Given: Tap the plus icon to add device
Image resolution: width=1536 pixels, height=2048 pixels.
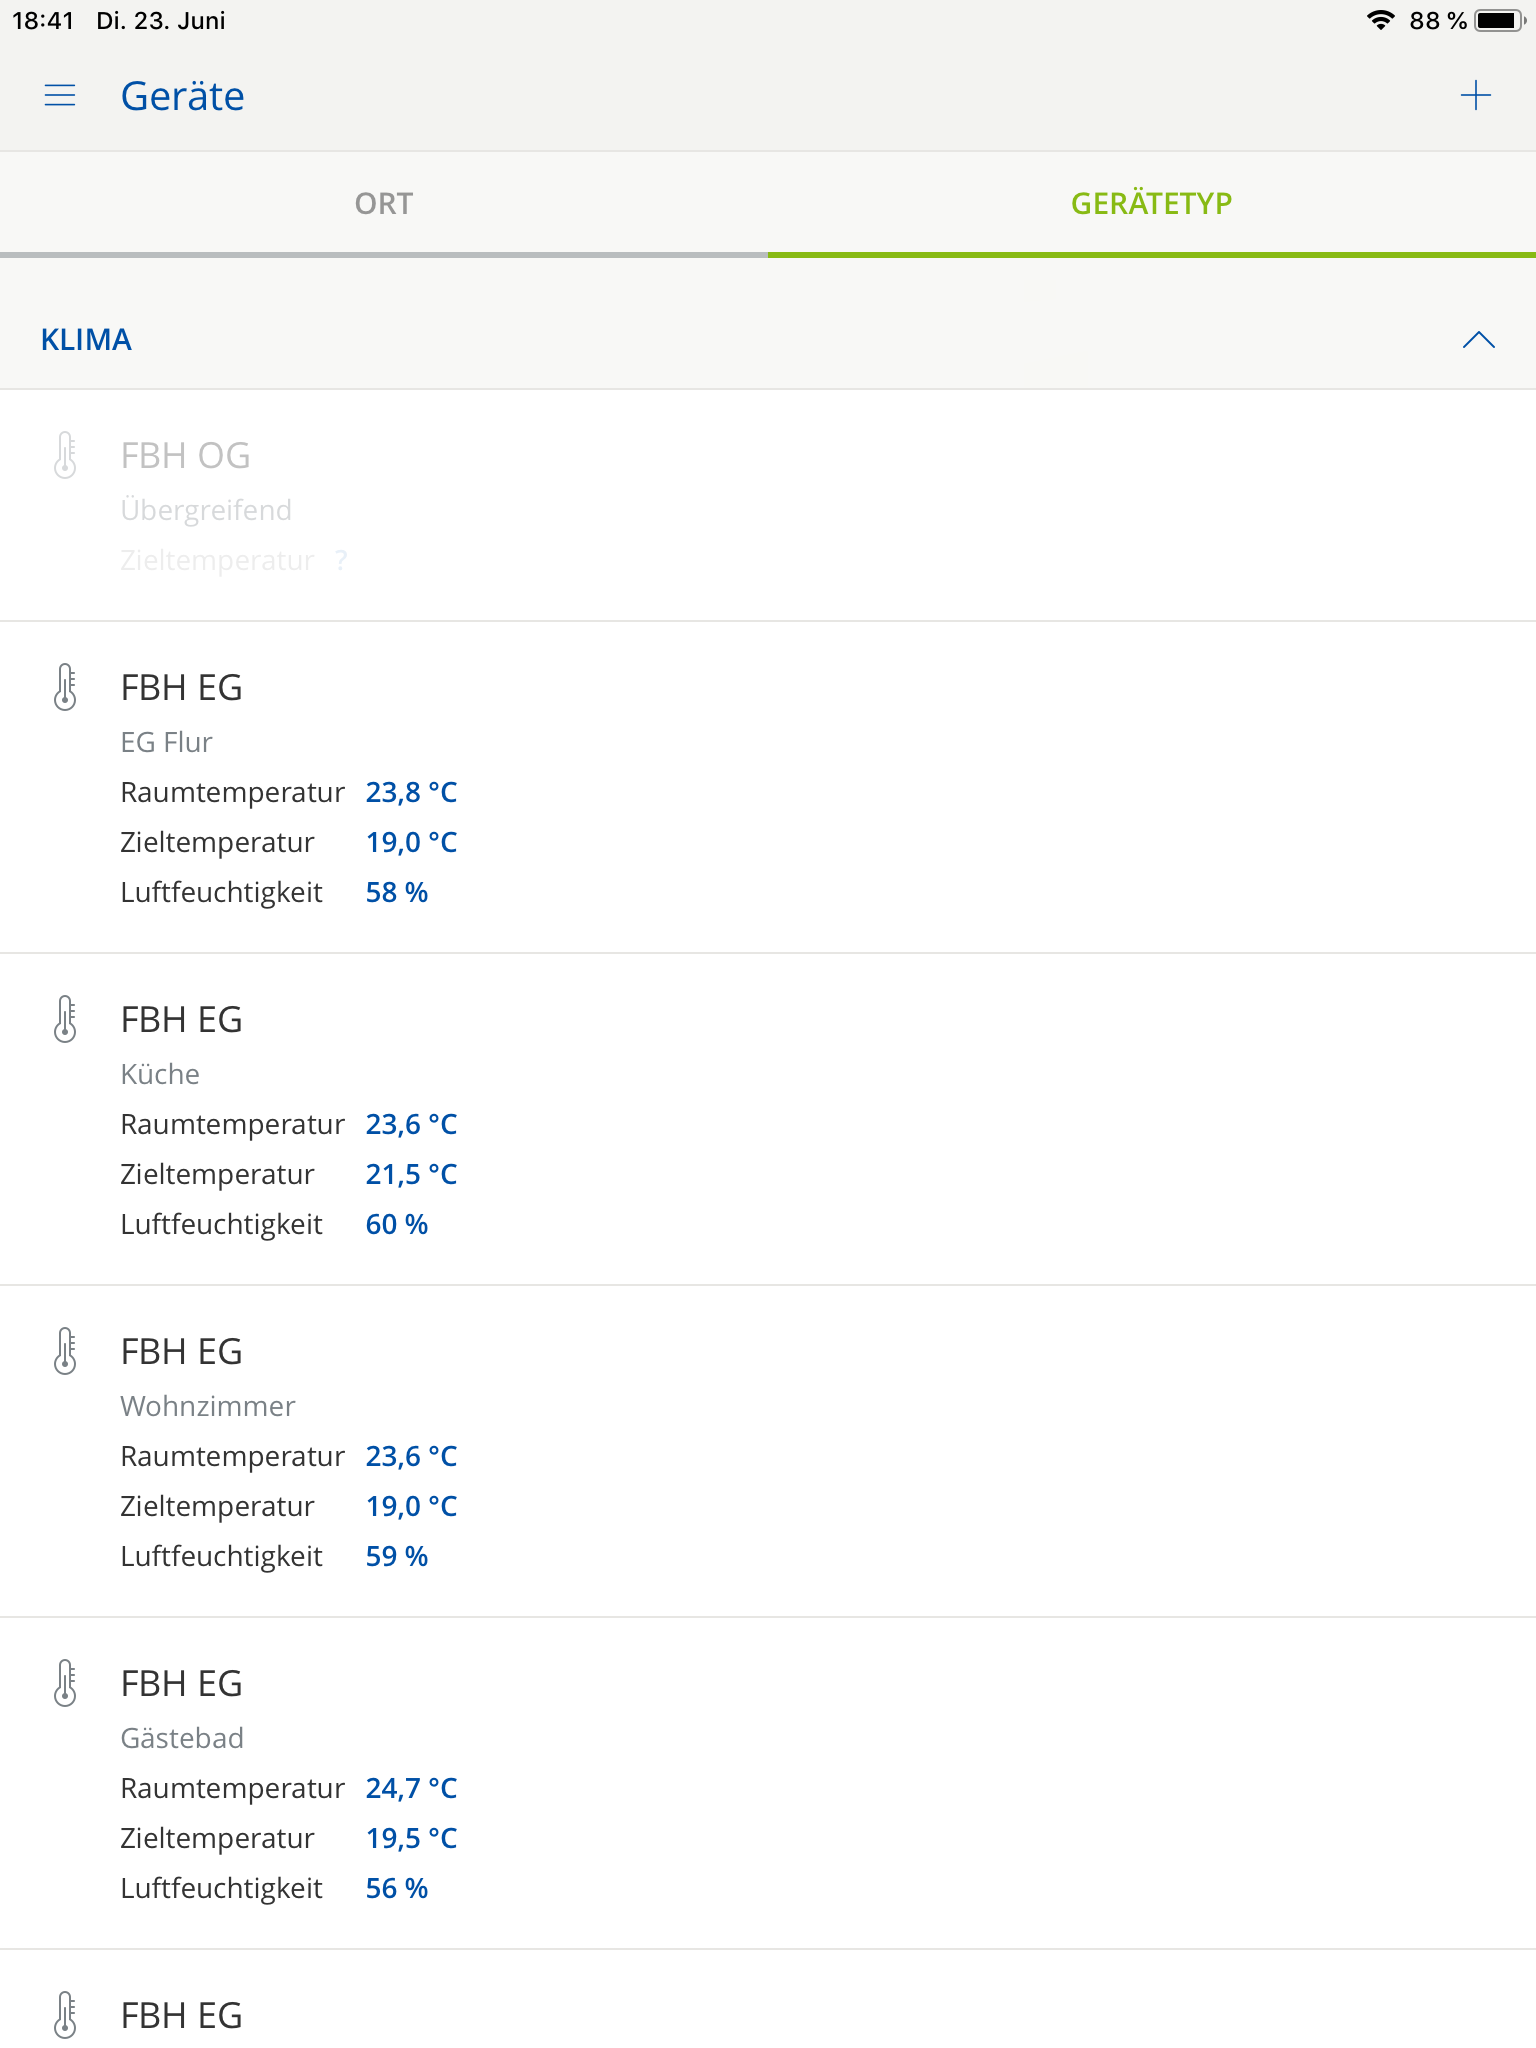Looking at the screenshot, I should click(1475, 96).
